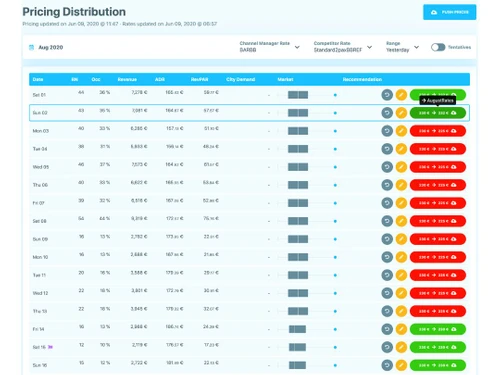Edit price for Wed 05 row
Screen dimensions: 500x375
click(401, 167)
